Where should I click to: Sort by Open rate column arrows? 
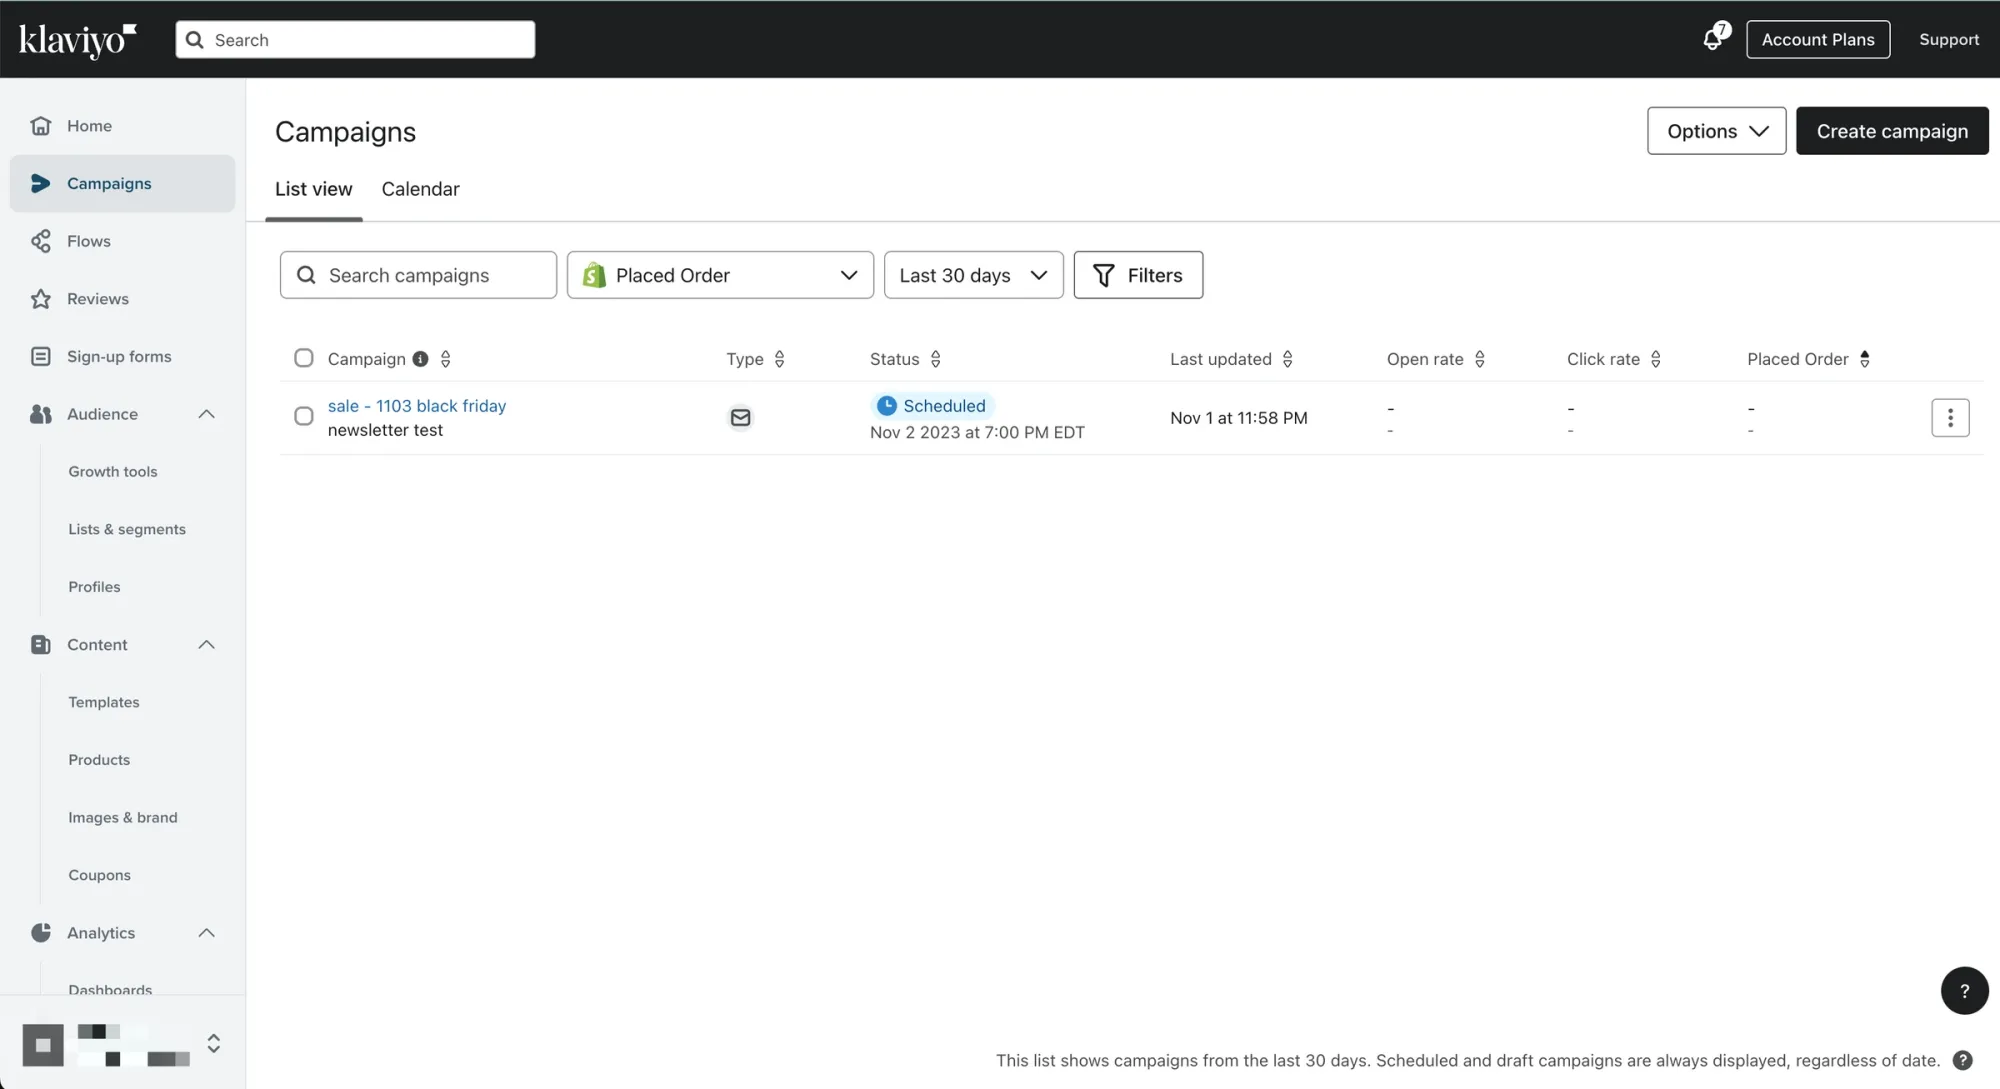point(1480,359)
